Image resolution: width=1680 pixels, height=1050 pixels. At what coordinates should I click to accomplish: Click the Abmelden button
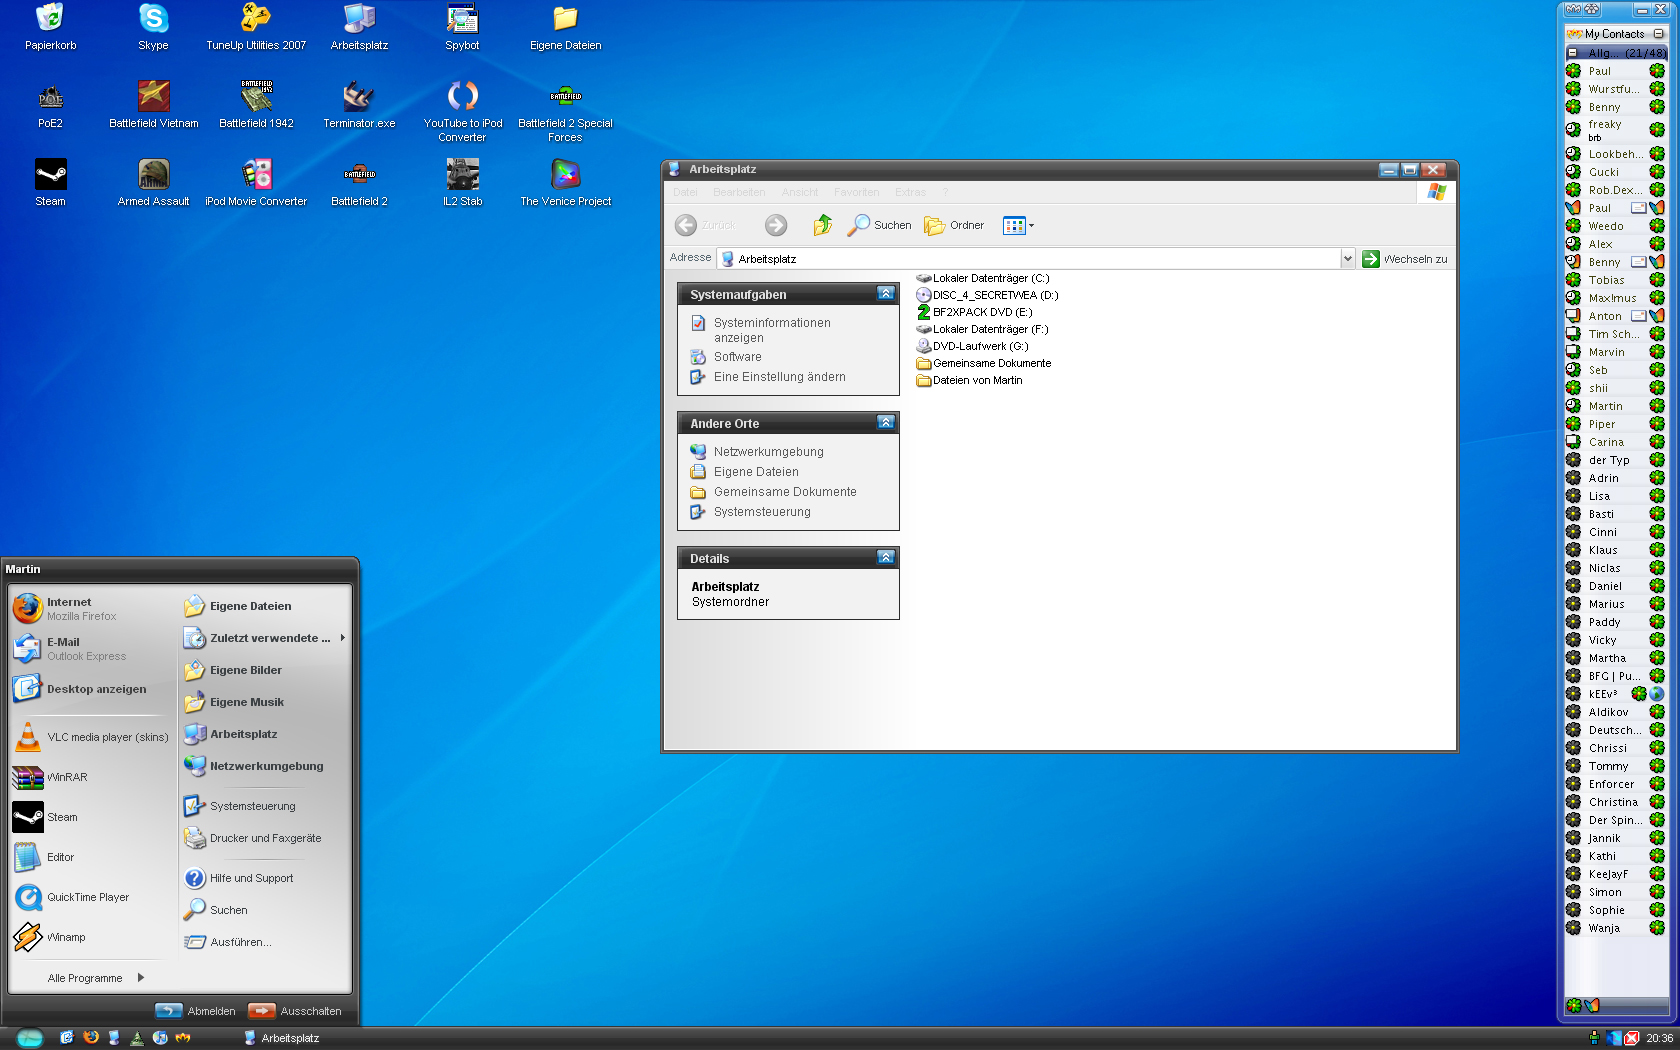click(x=196, y=1011)
